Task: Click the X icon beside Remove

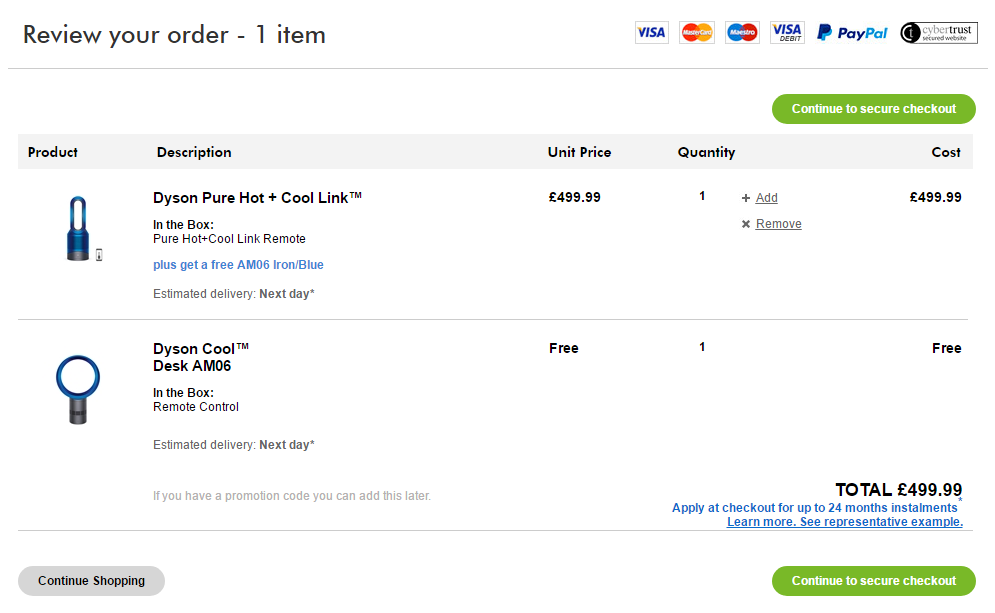Action: pyautogui.click(x=746, y=224)
